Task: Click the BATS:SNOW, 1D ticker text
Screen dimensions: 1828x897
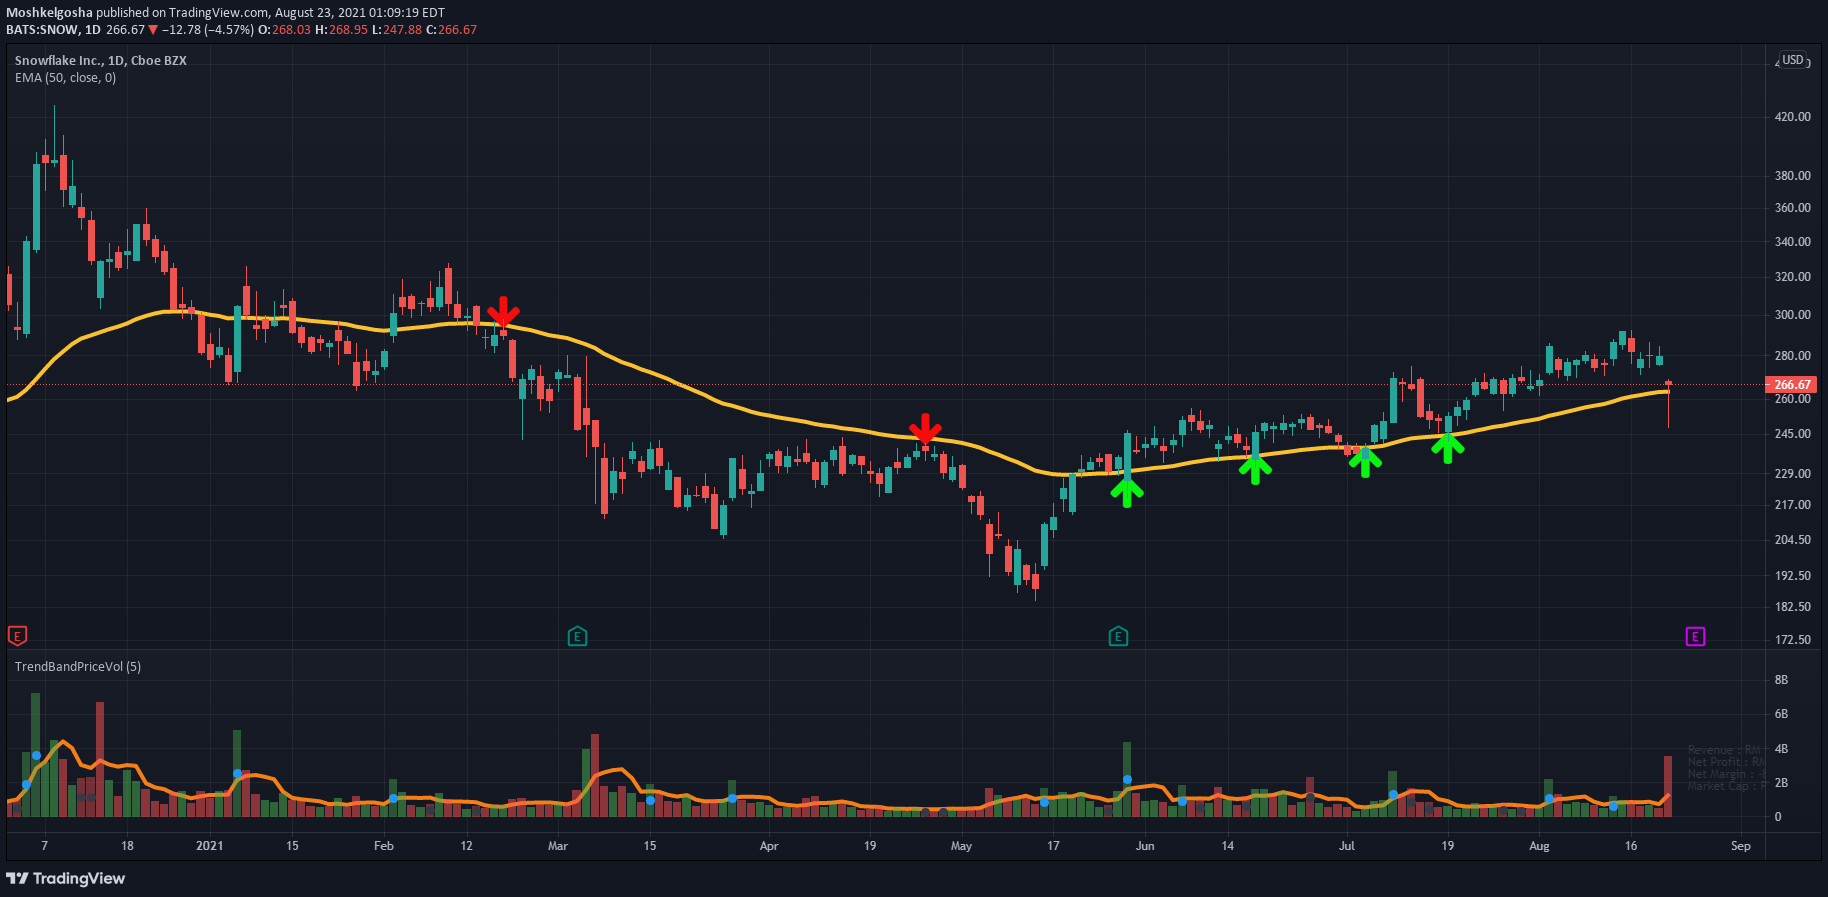Action: [x=53, y=30]
